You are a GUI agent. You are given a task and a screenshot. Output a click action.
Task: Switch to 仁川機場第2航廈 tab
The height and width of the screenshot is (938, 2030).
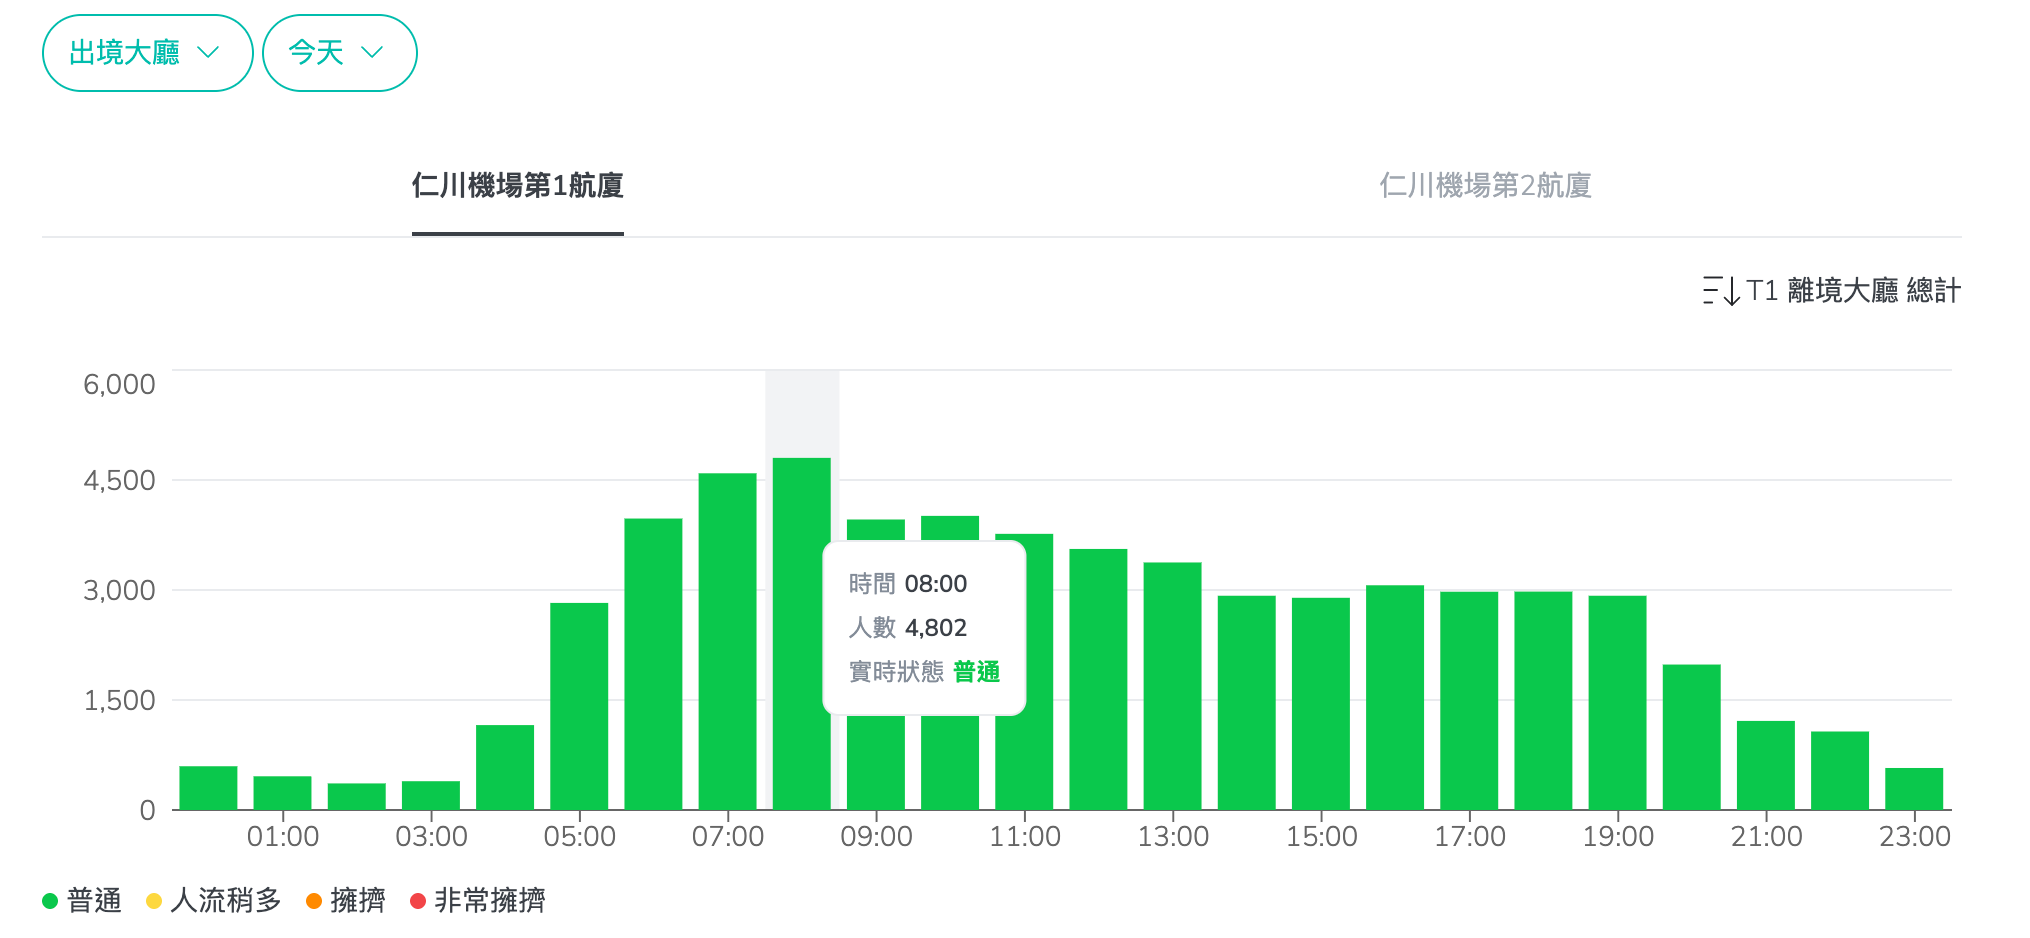click(1485, 186)
